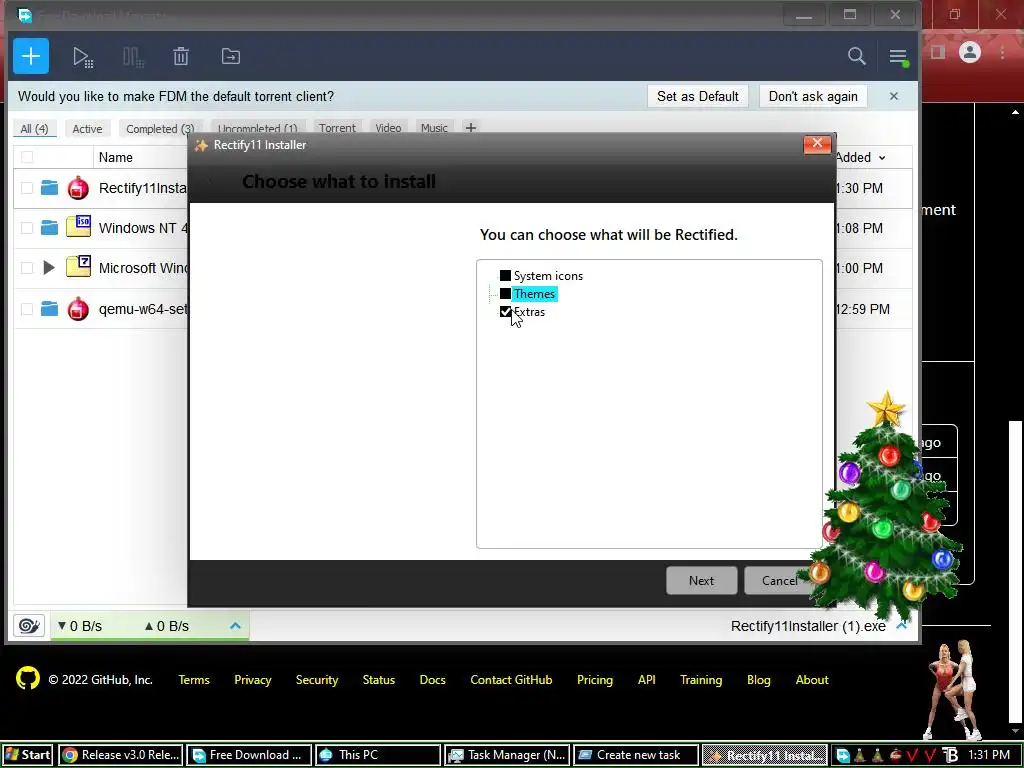The height and width of the screenshot is (768, 1024).
Task: Sort downloads by the Name column
Action: coord(116,157)
